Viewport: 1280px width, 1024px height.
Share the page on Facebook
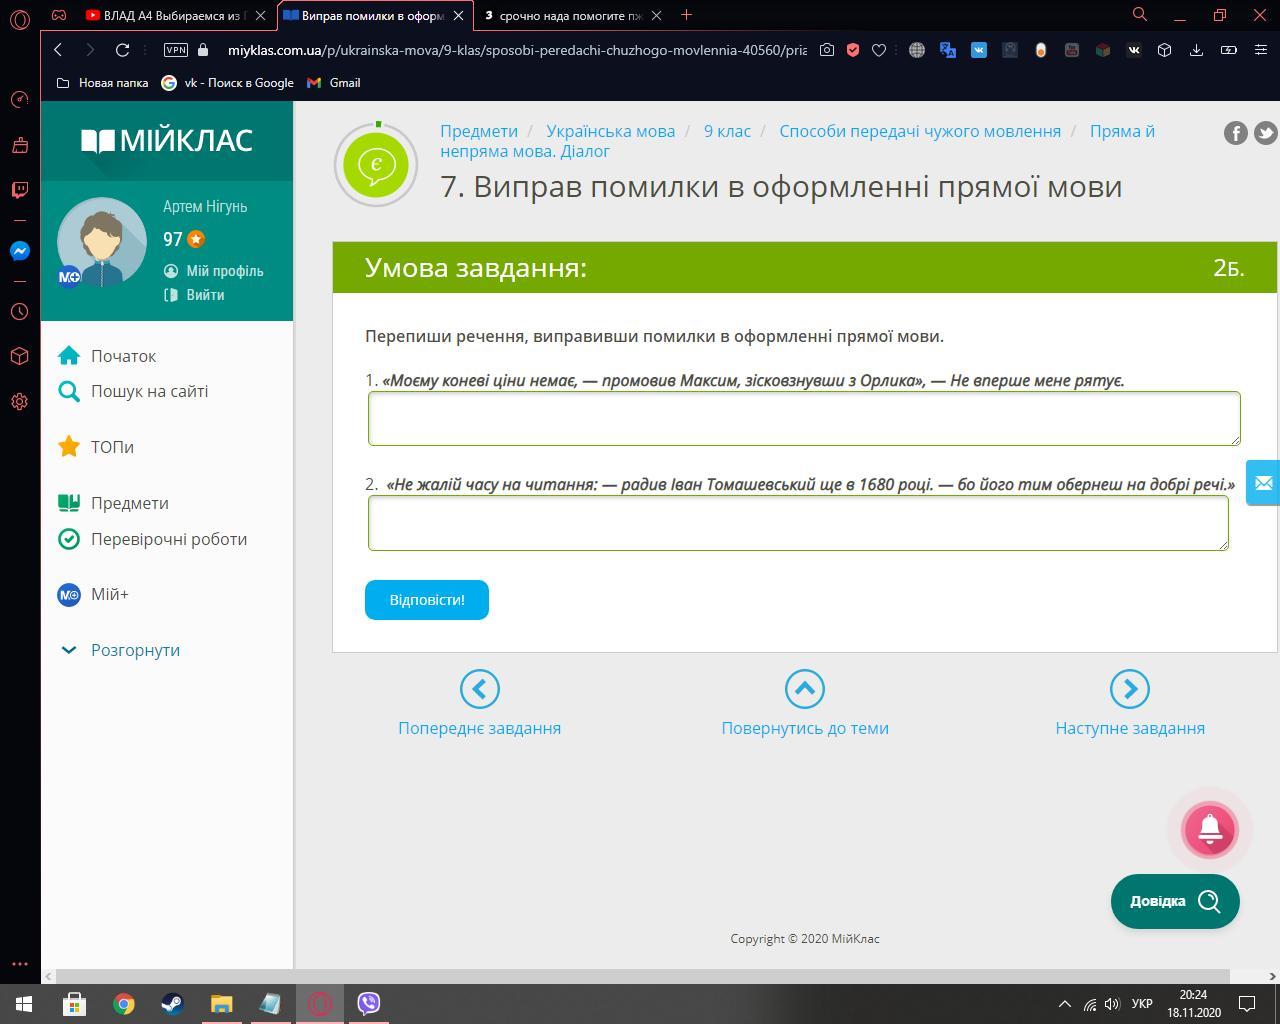click(1236, 133)
